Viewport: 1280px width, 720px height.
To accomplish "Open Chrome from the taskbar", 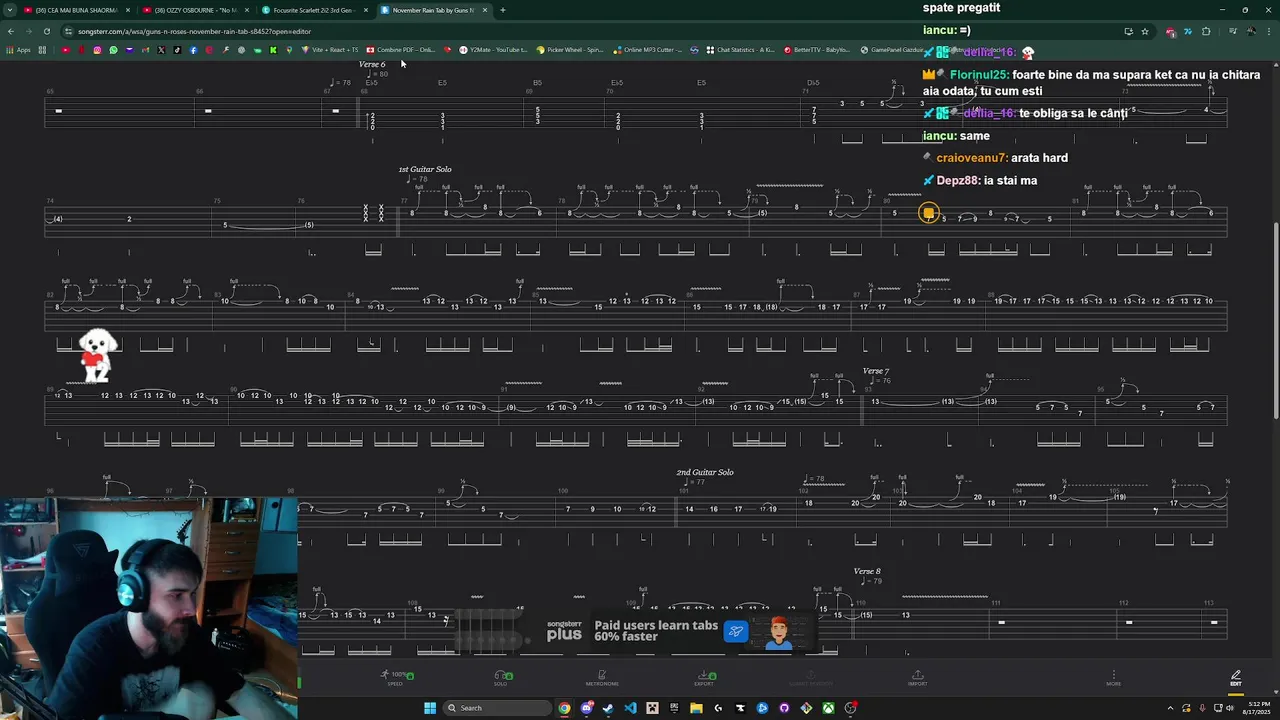I will pyautogui.click(x=565, y=708).
